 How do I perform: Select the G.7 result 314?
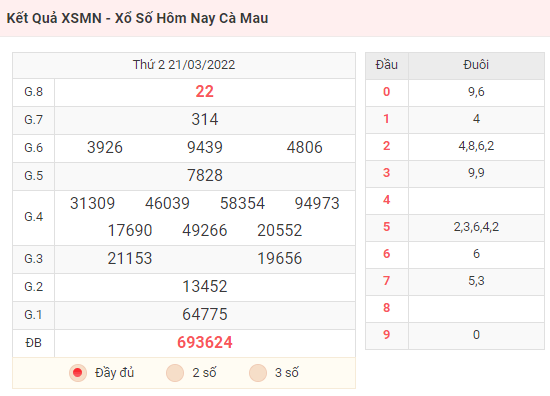point(205,119)
